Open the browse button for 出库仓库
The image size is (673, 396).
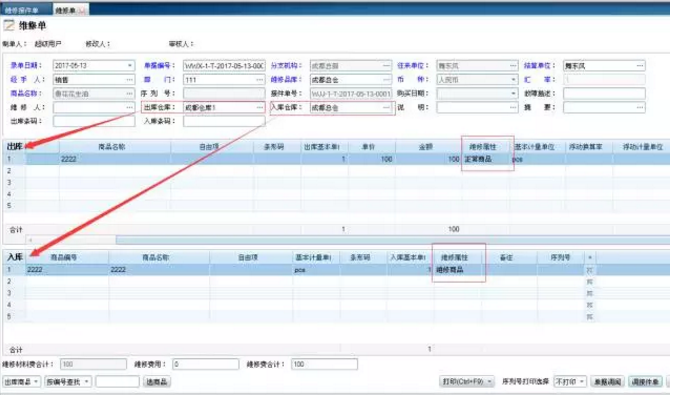click(260, 107)
